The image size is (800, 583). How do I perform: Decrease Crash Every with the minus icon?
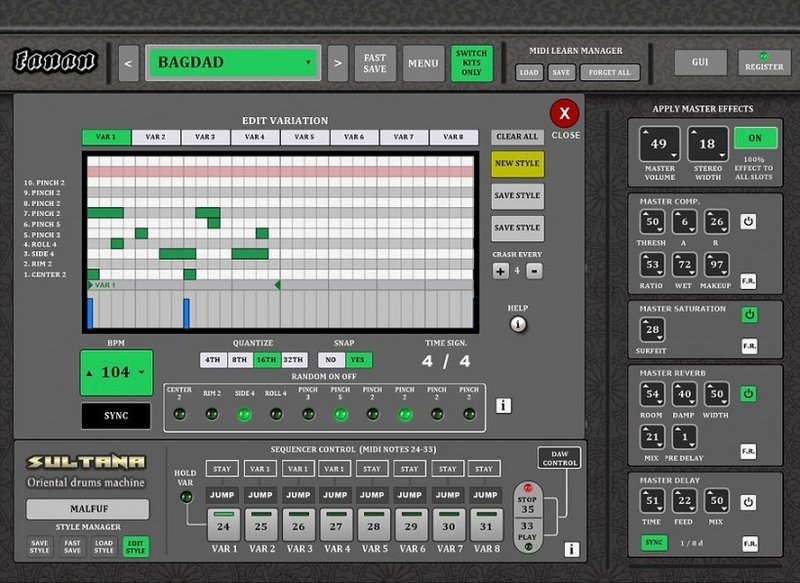point(534,271)
